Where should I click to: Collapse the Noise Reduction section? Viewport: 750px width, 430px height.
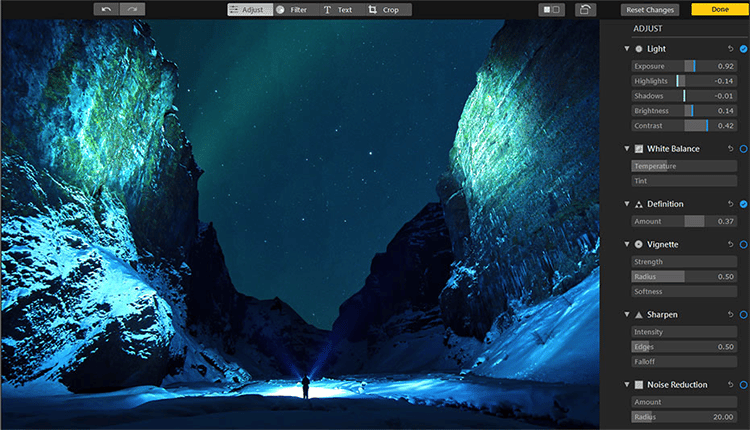coord(626,384)
